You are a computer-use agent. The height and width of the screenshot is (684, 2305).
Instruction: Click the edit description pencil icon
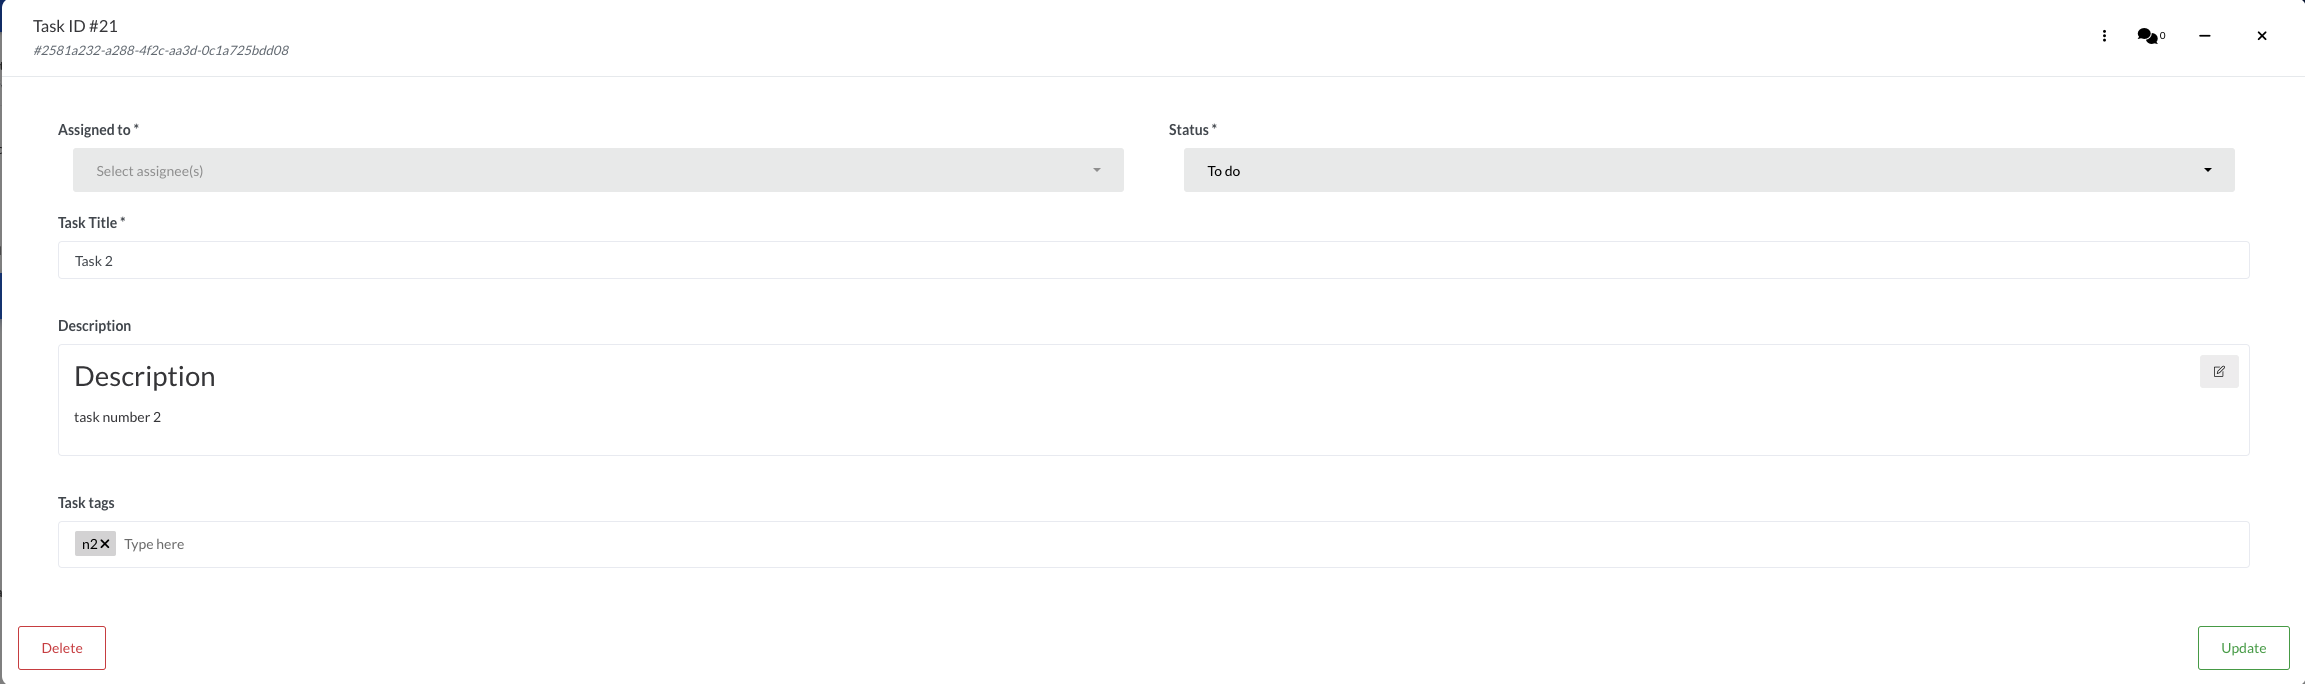pos(2218,371)
